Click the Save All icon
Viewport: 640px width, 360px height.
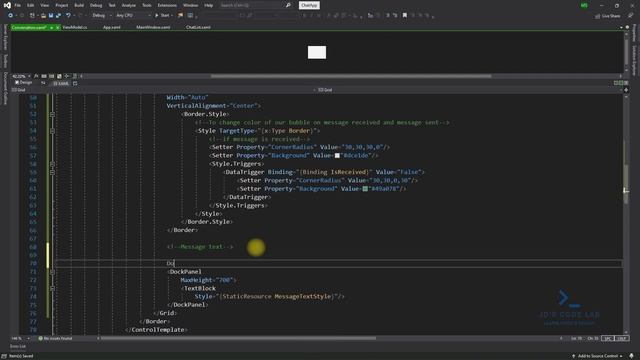click(x=58, y=16)
